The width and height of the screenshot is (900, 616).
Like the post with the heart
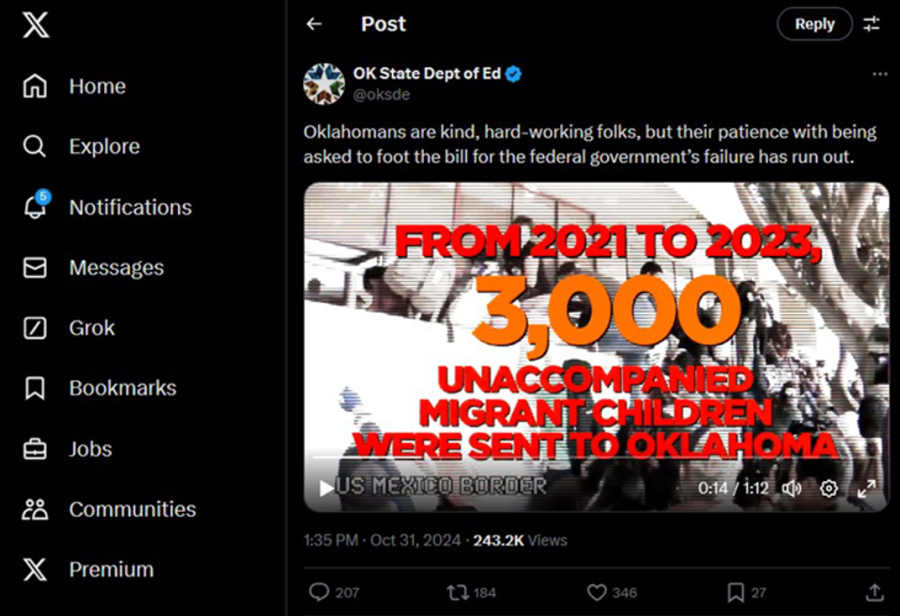pos(596,592)
